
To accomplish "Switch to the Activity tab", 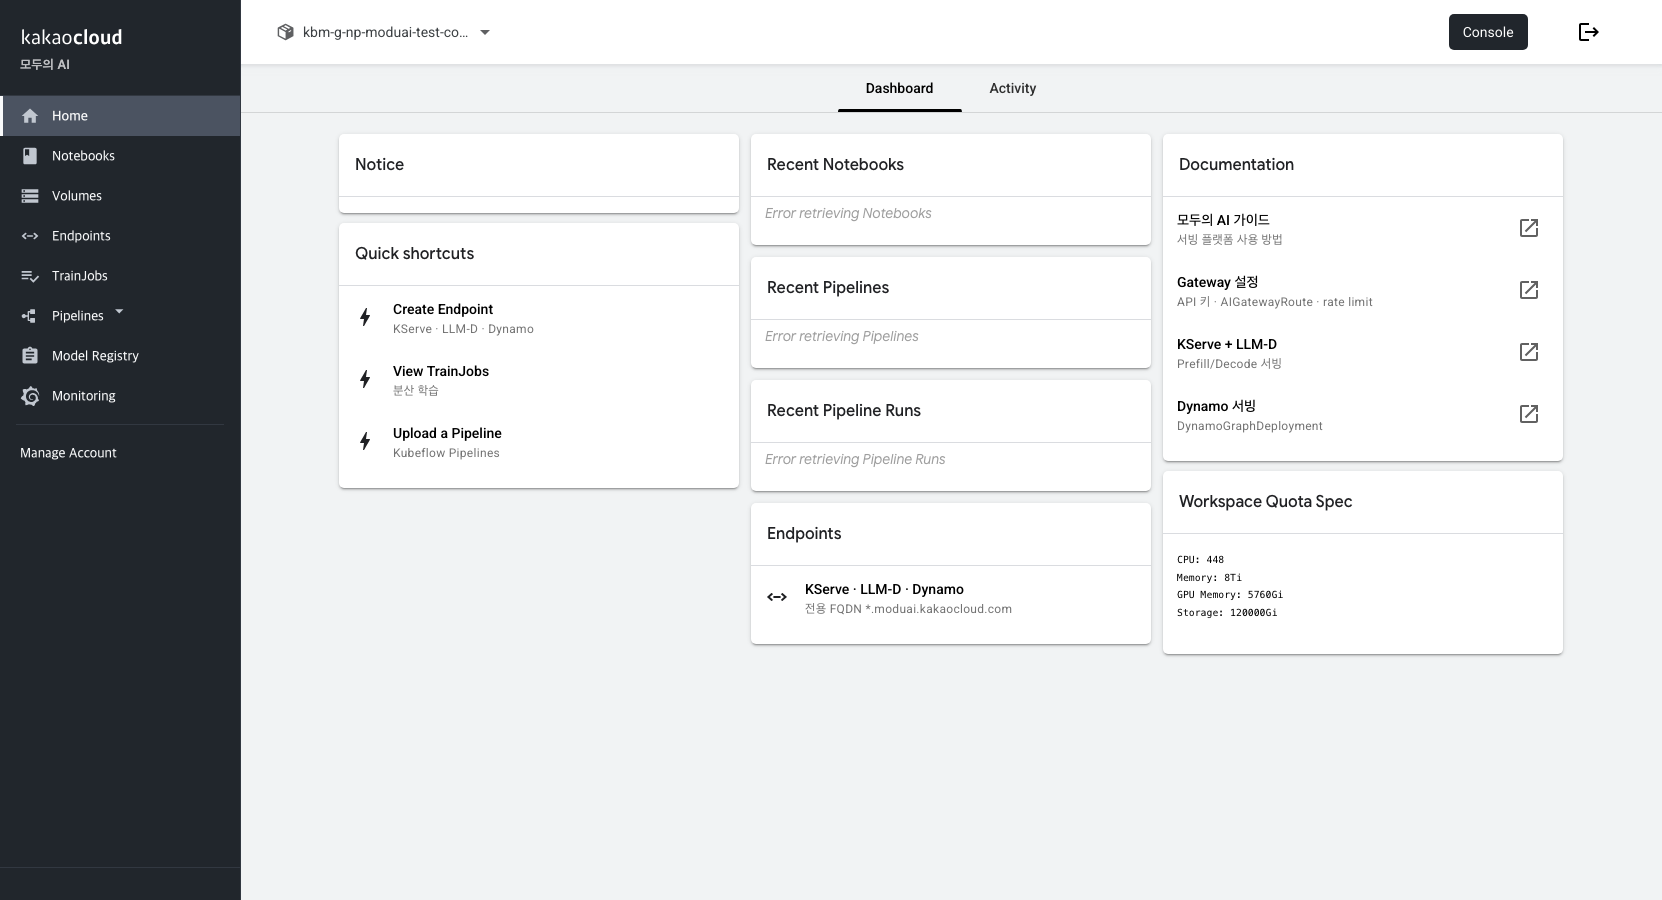I will pos(1013,88).
